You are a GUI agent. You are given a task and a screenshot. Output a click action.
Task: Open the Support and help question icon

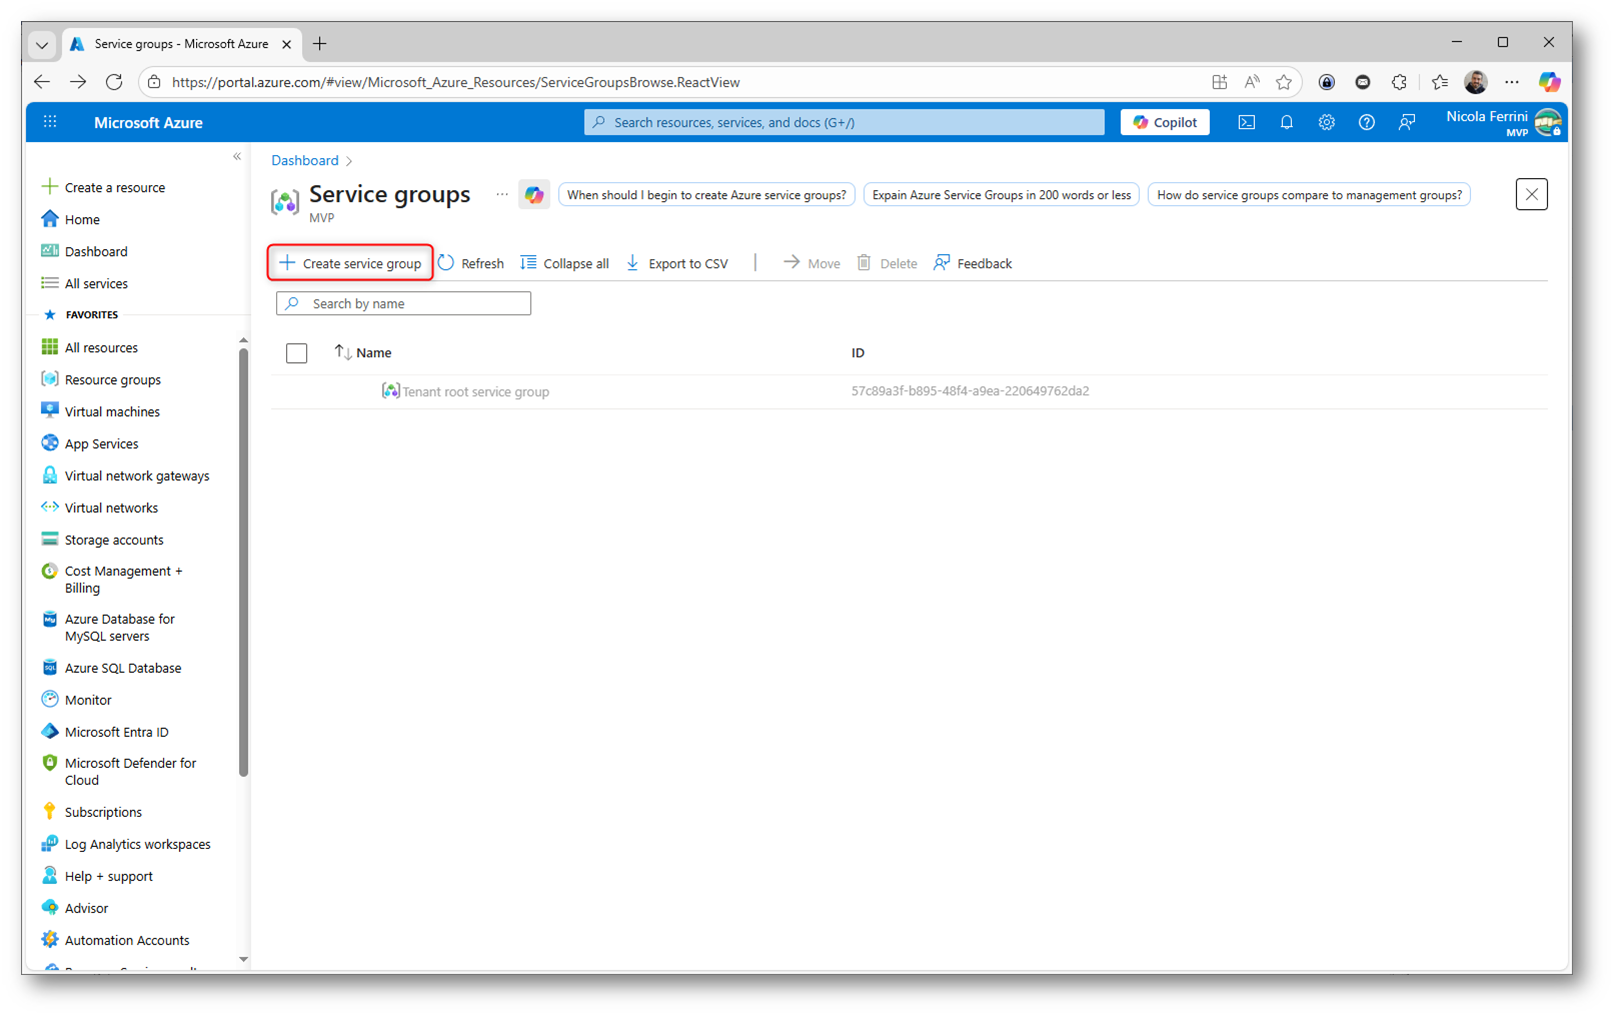(1366, 122)
